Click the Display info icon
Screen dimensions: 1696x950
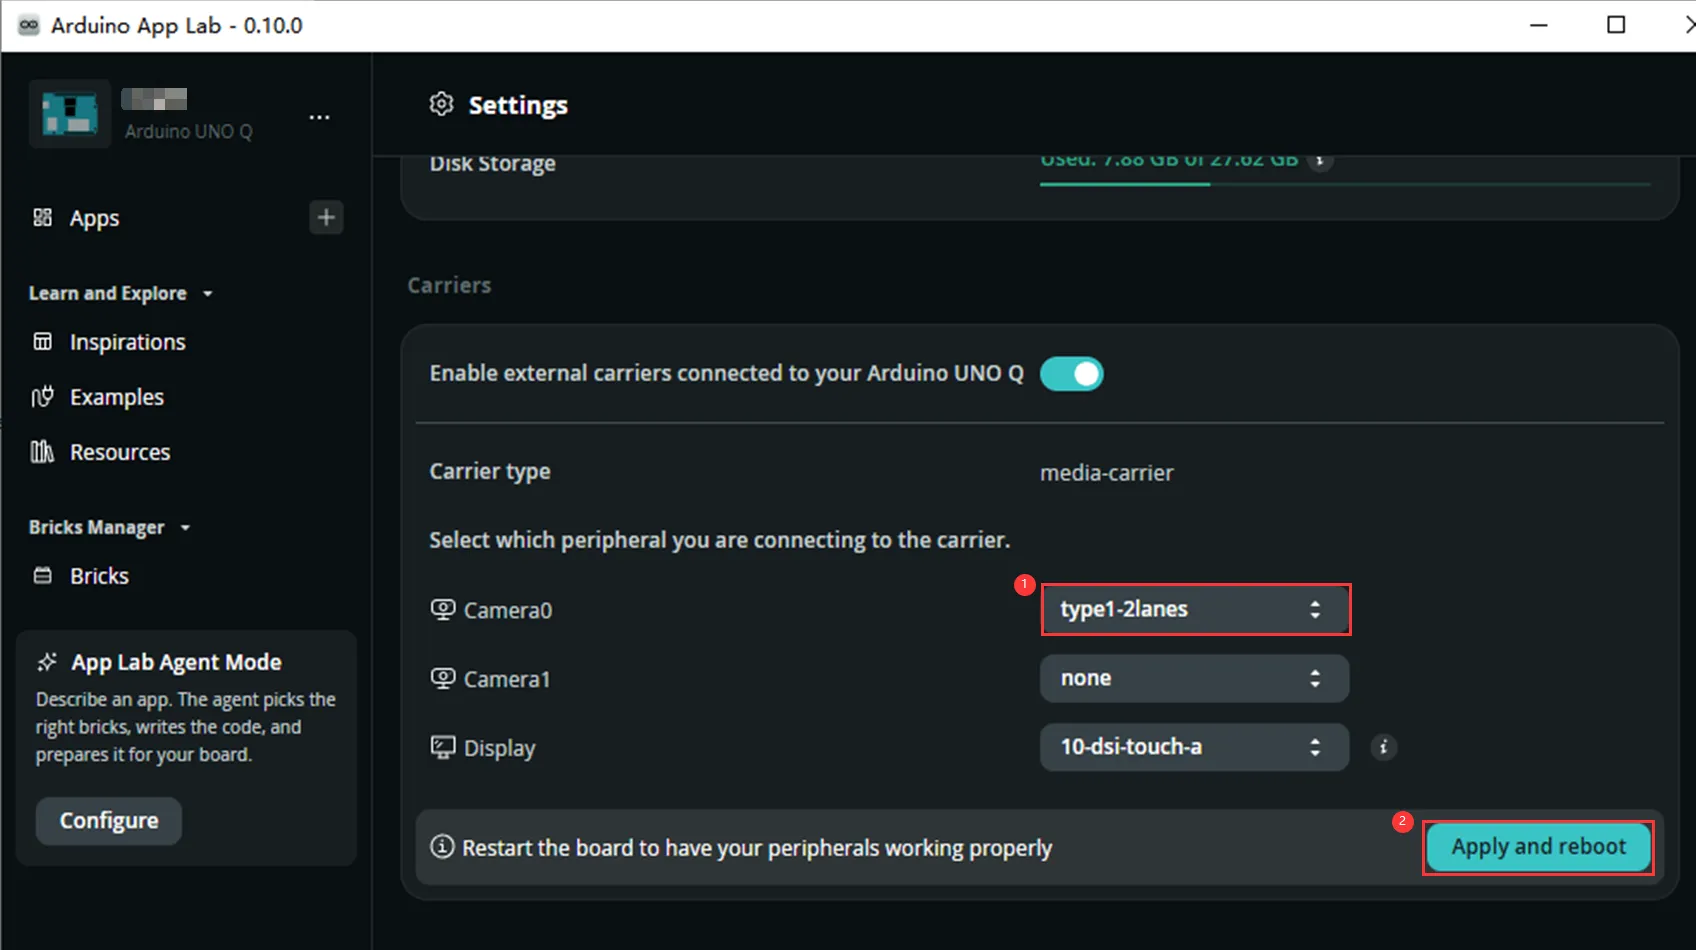pos(1384,747)
